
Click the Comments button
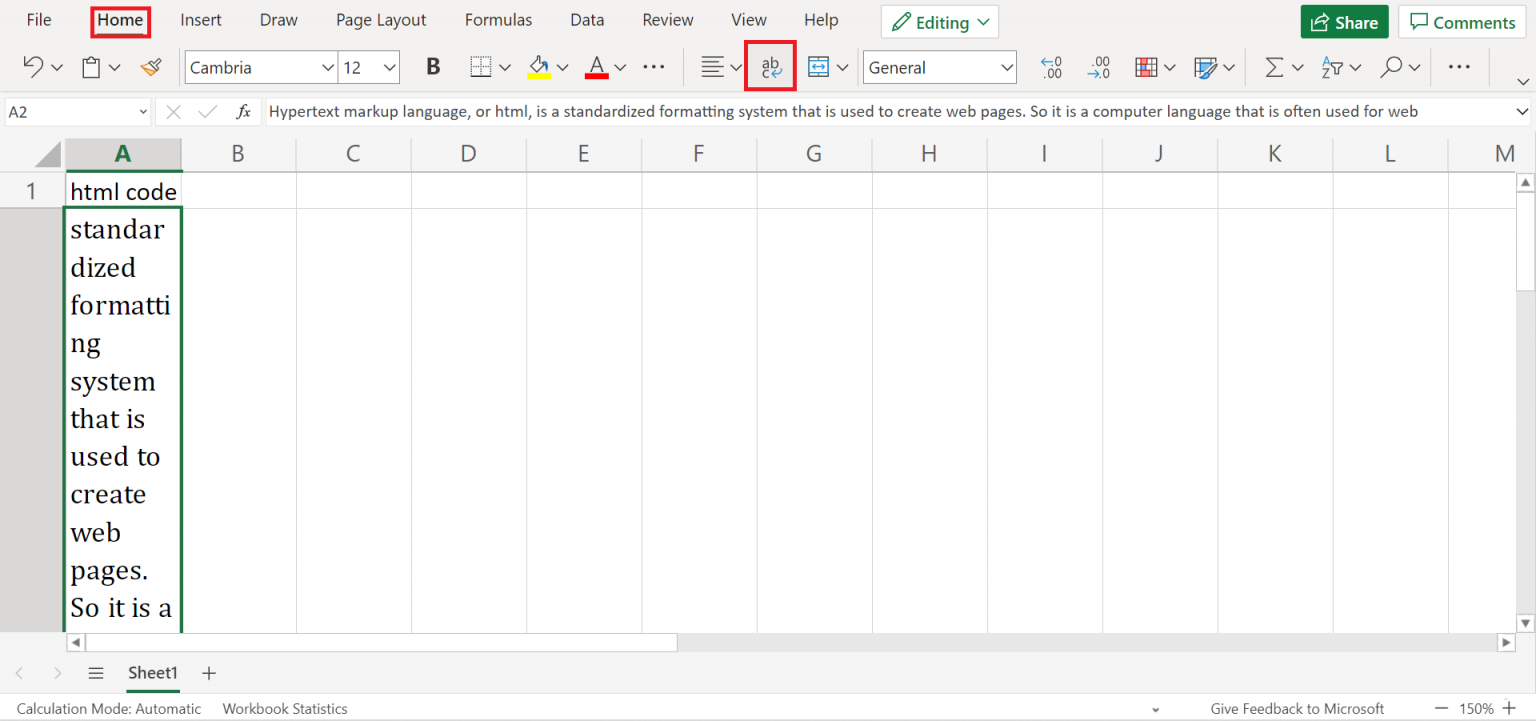click(1461, 21)
